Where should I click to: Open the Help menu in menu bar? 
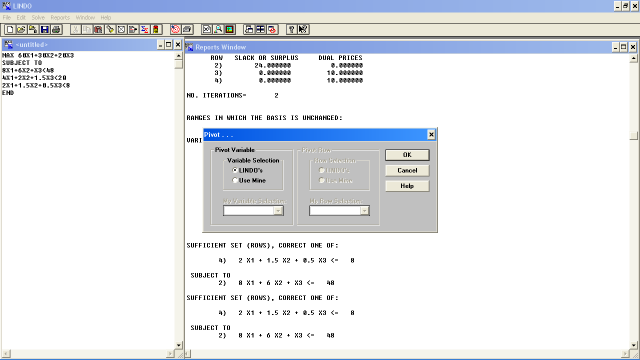click(x=106, y=18)
